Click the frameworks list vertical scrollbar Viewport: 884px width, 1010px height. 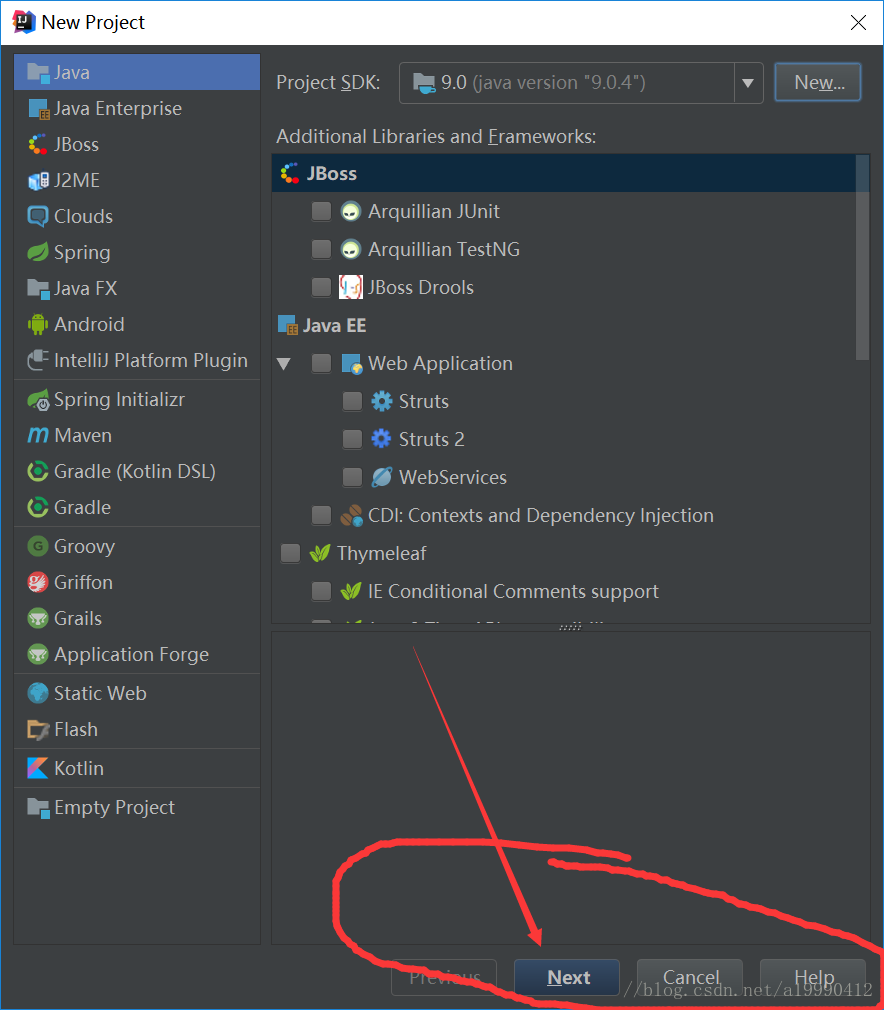862,258
